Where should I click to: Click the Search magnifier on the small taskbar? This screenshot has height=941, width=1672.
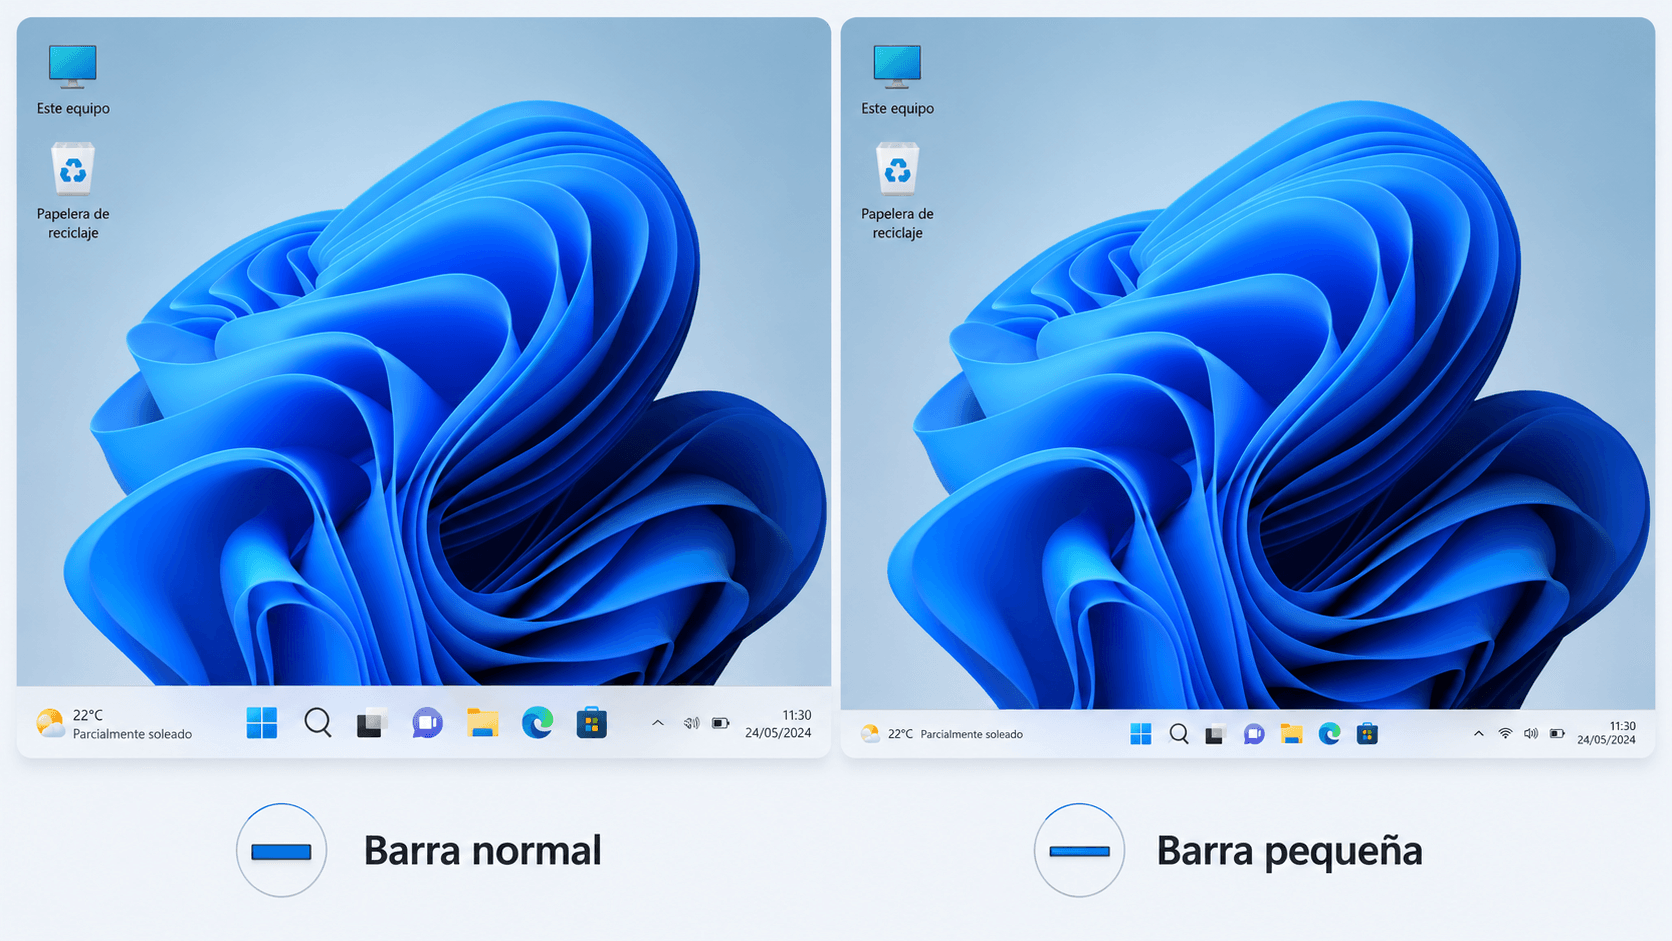1179,734
